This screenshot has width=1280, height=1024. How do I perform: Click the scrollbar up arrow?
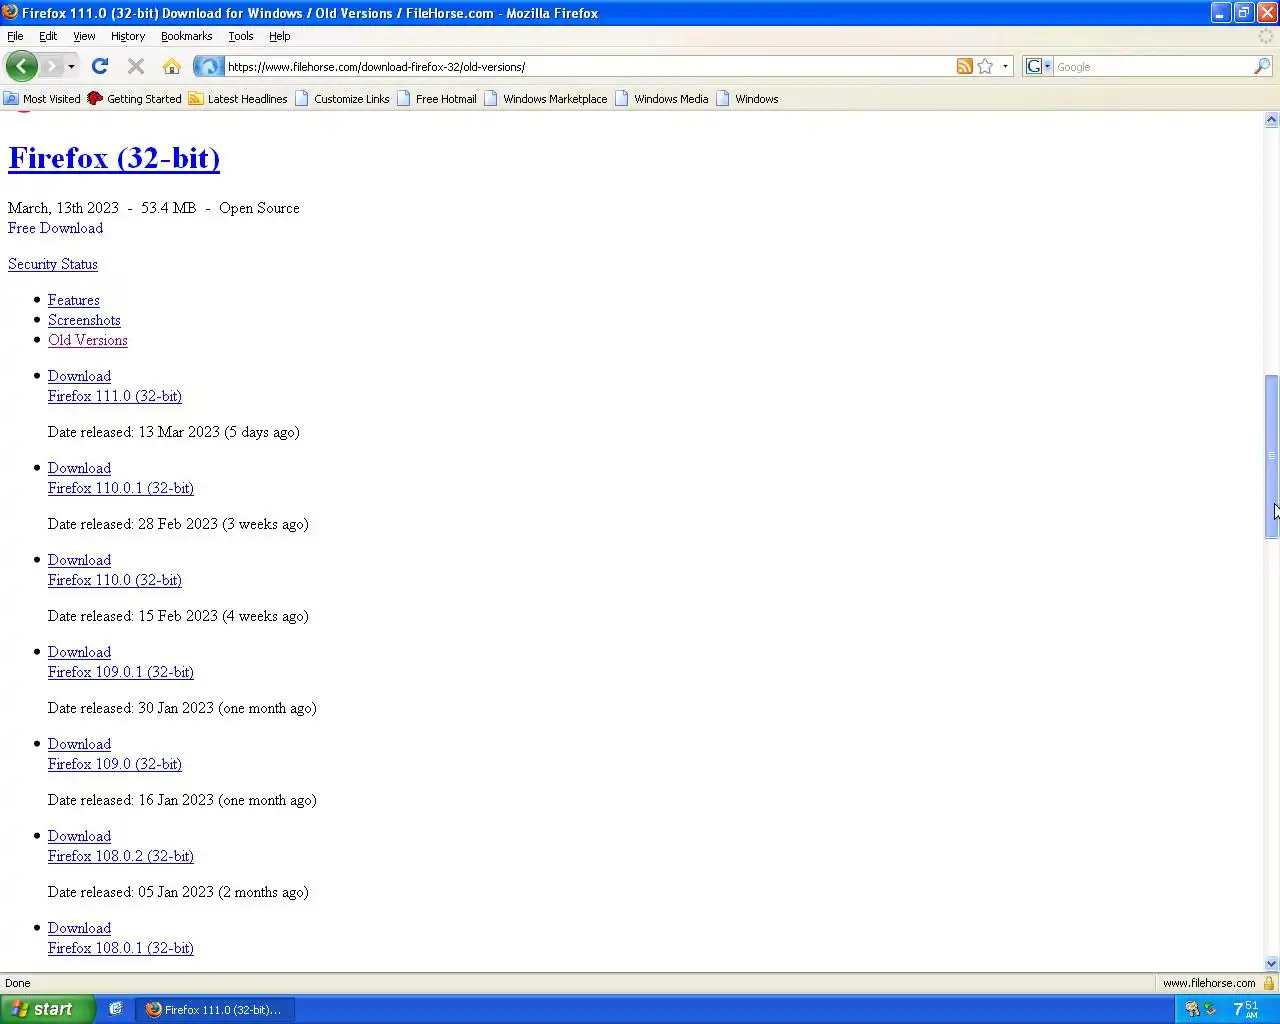pos(1272,119)
